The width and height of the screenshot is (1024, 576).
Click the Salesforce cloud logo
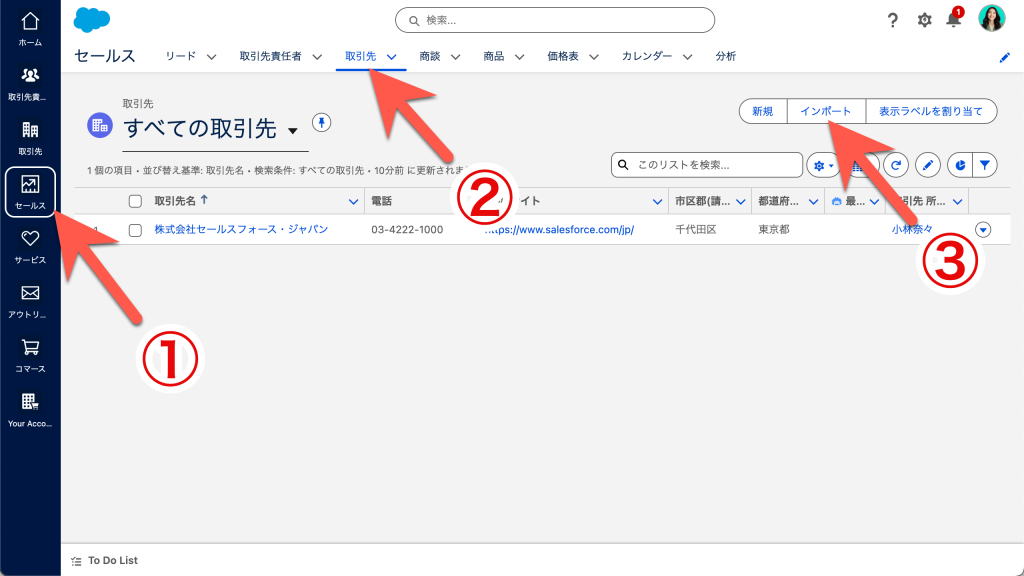tap(91, 20)
